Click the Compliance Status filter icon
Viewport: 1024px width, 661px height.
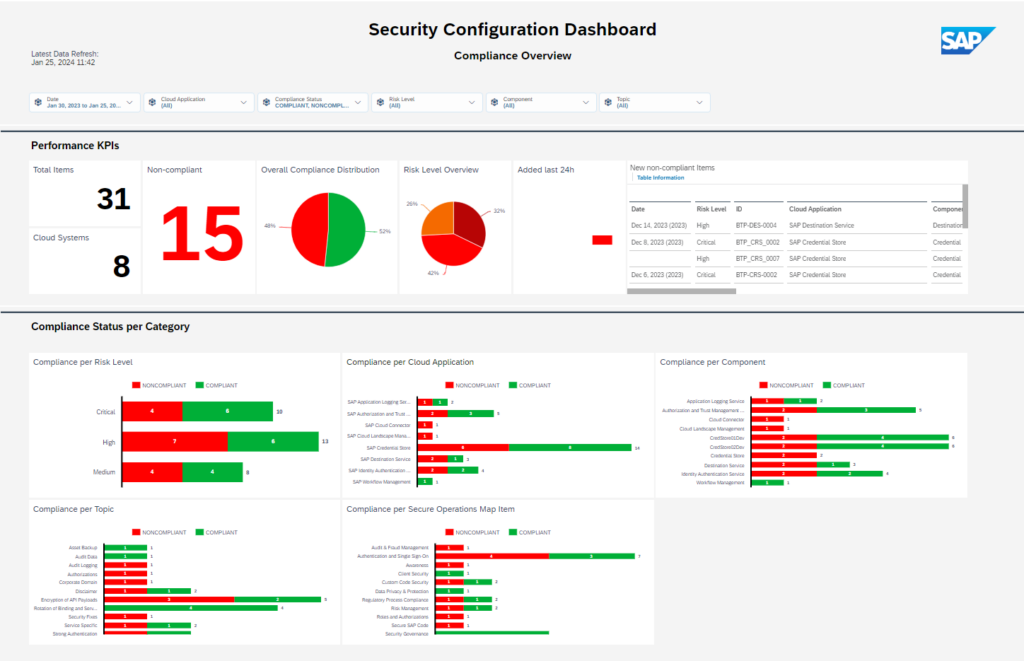[266, 103]
